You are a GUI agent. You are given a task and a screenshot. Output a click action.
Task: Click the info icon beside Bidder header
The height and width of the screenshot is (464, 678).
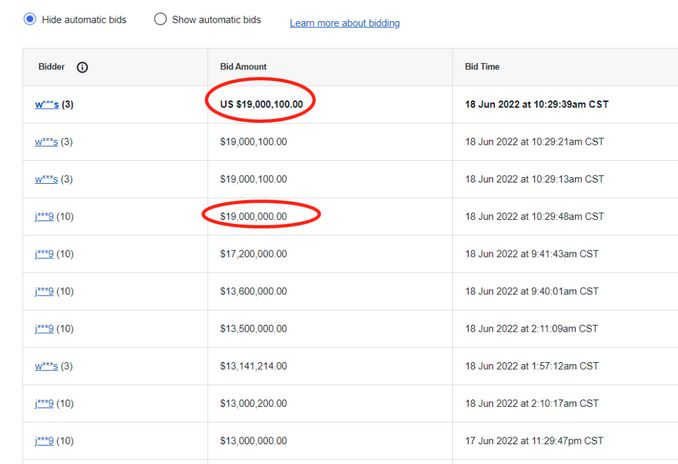tap(82, 67)
